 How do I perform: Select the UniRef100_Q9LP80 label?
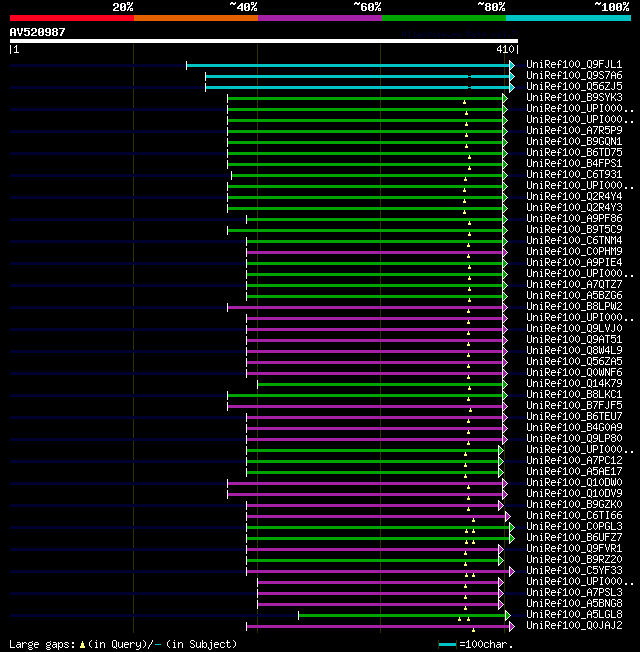pyautogui.click(x=574, y=439)
